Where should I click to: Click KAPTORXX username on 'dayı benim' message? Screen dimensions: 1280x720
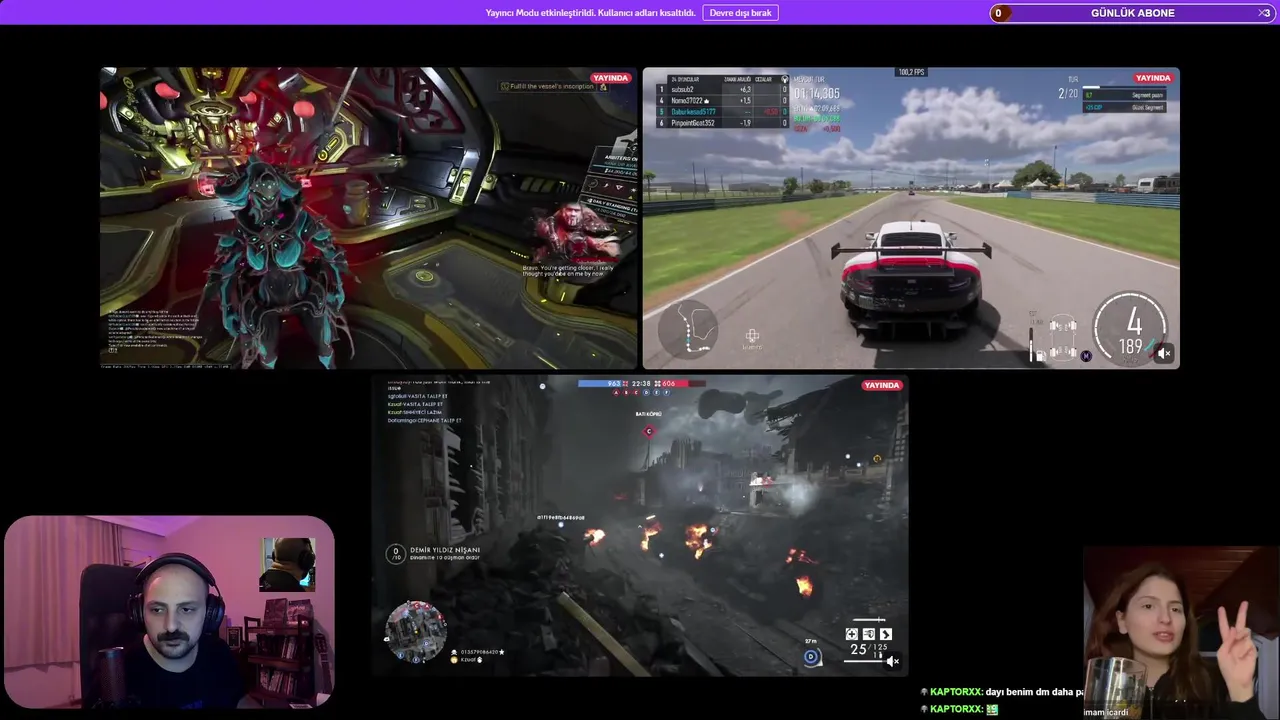pyautogui.click(x=955, y=692)
